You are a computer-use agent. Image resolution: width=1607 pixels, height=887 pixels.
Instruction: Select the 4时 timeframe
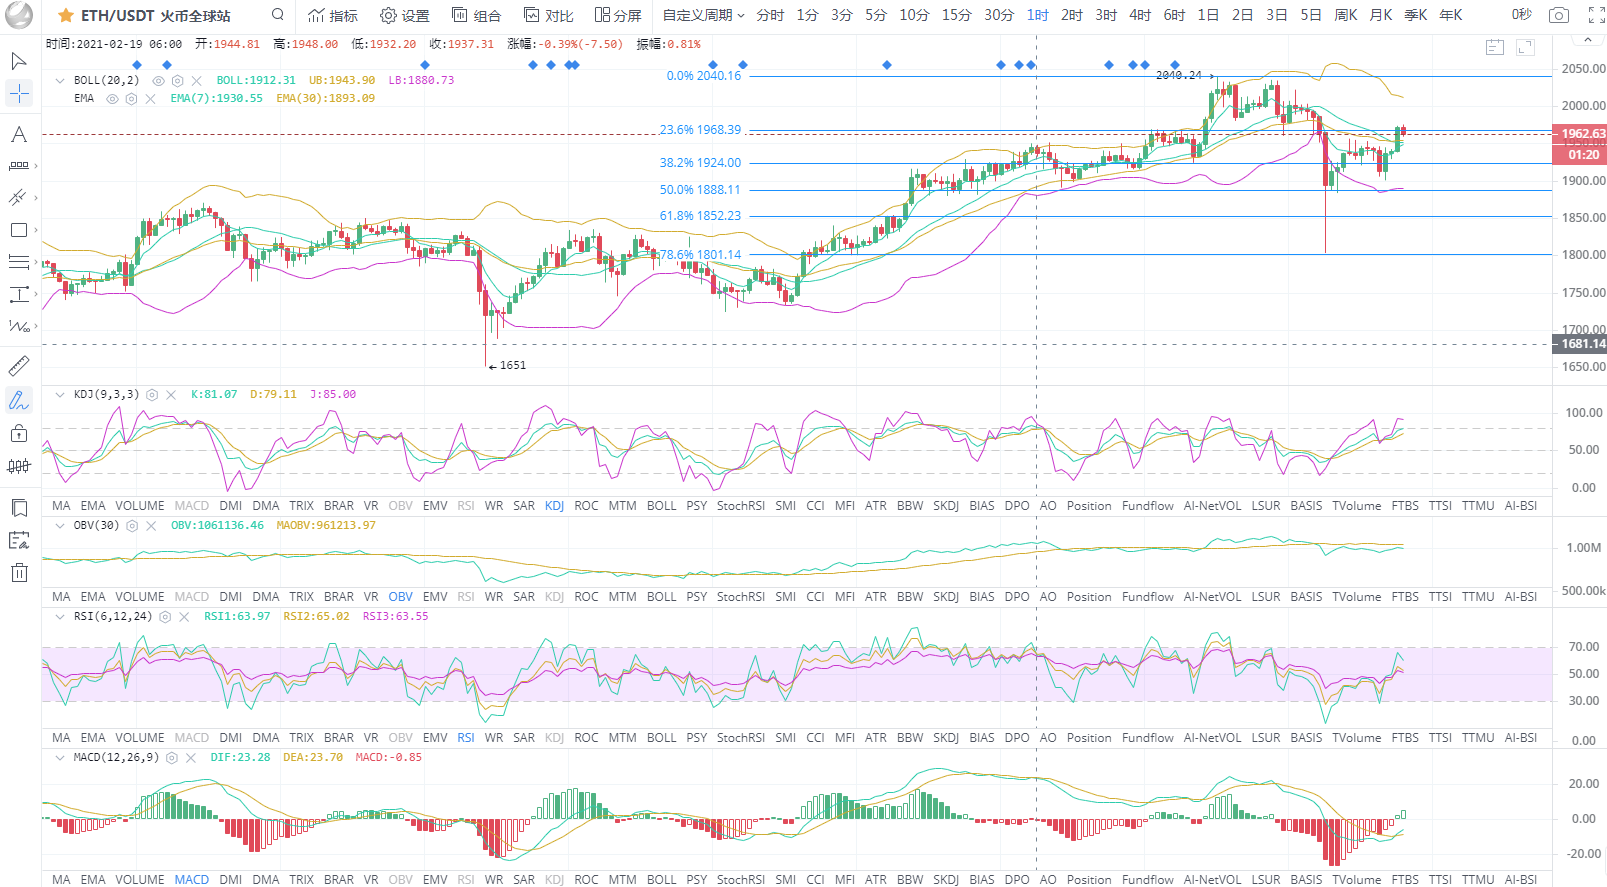pos(1140,15)
